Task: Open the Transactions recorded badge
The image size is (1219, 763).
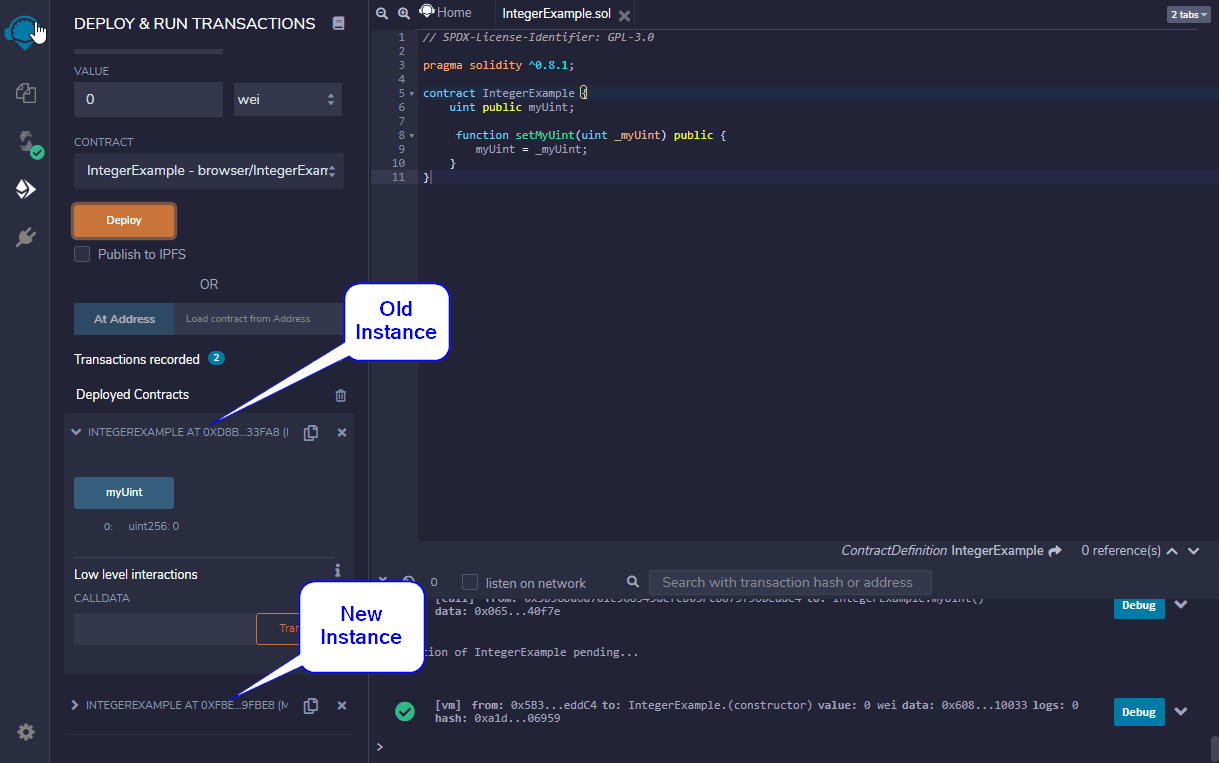Action: pyautogui.click(x=216, y=358)
